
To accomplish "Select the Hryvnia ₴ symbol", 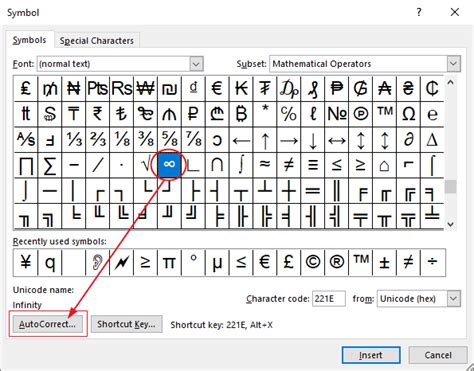I will click(x=409, y=89).
